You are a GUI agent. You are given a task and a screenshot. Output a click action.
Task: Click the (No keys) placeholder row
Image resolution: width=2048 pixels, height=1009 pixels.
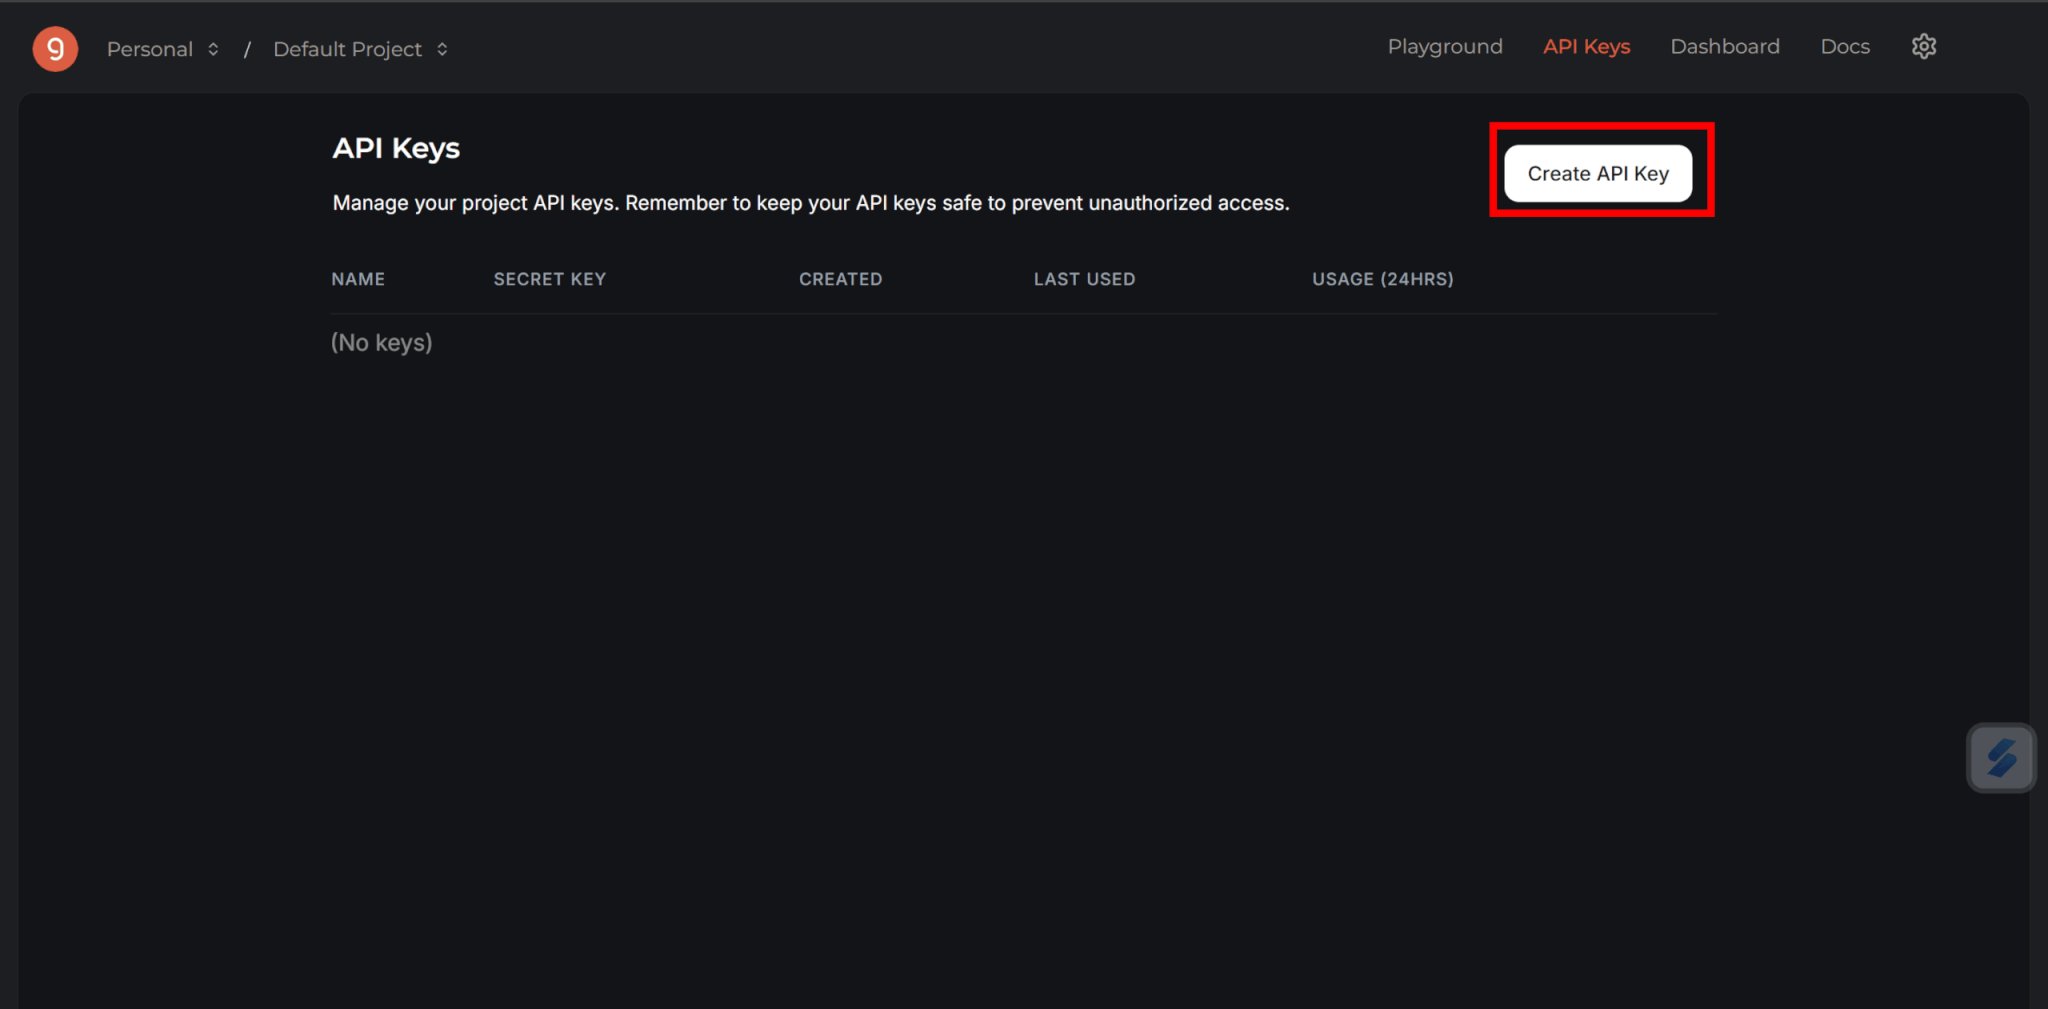[x=381, y=343]
